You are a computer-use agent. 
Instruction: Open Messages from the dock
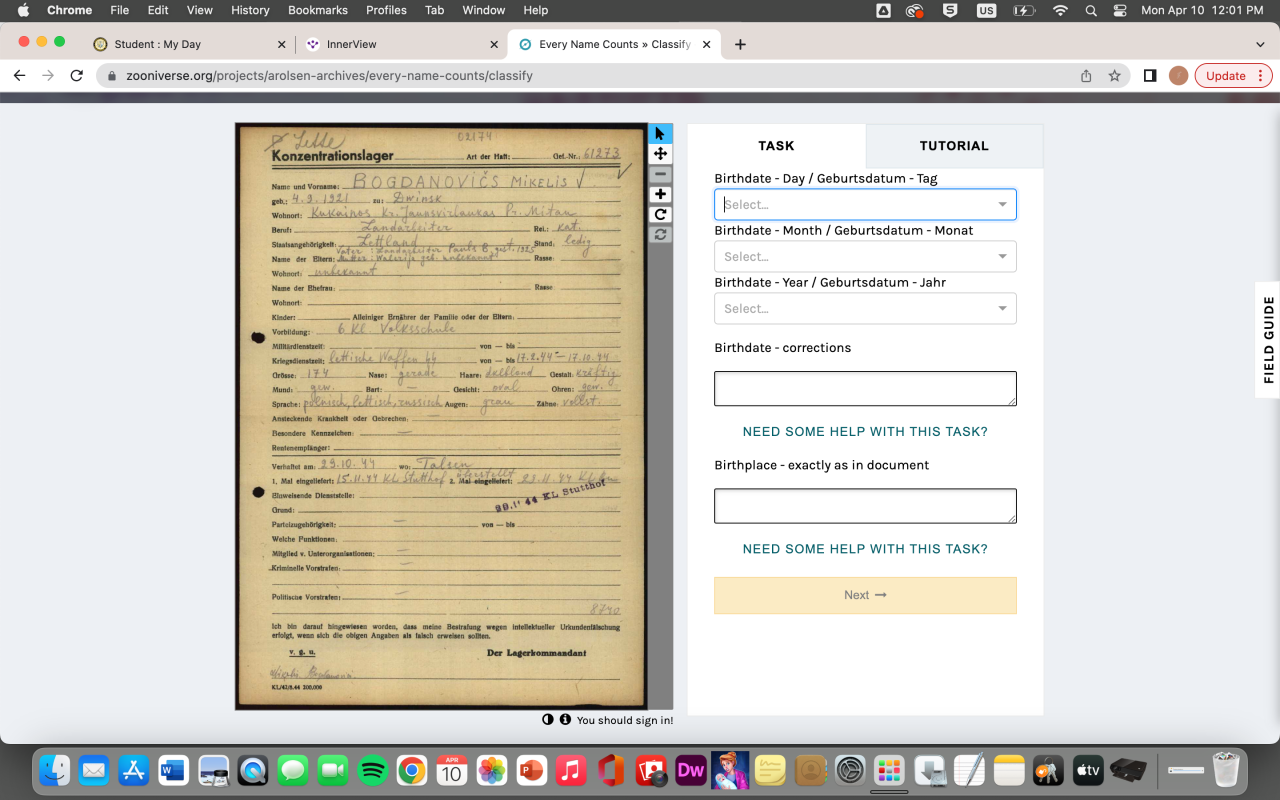292,771
